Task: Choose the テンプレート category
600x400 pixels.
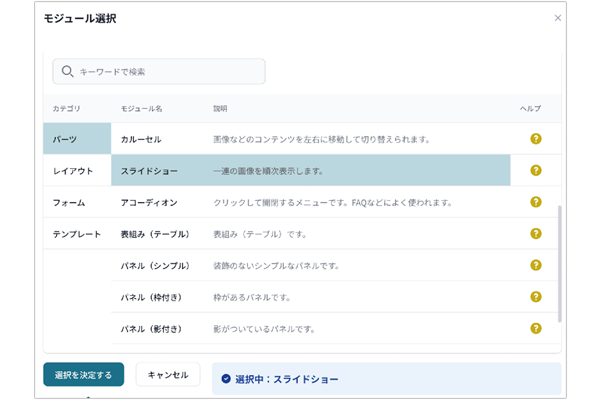Action: coord(76,234)
